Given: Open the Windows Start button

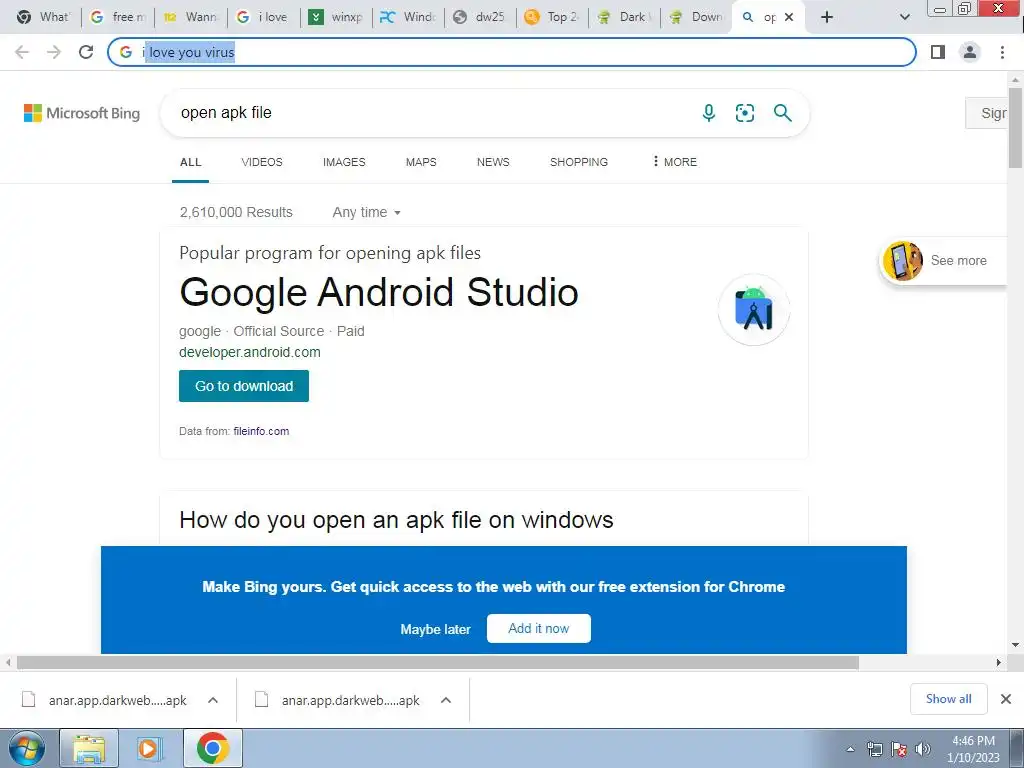Looking at the screenshot, I should pyautogui.click(x=27, y=748).
